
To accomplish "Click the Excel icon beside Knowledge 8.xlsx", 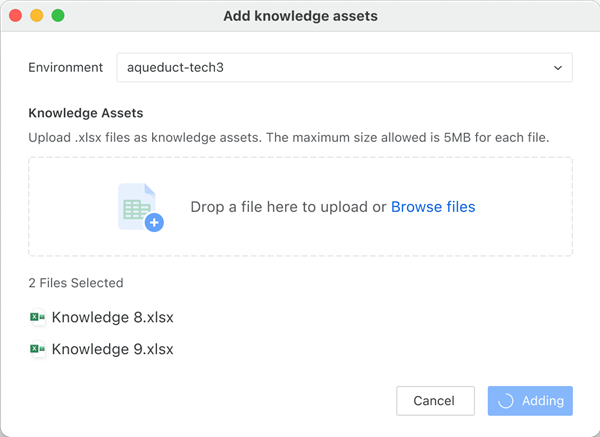I will (38, 318).
